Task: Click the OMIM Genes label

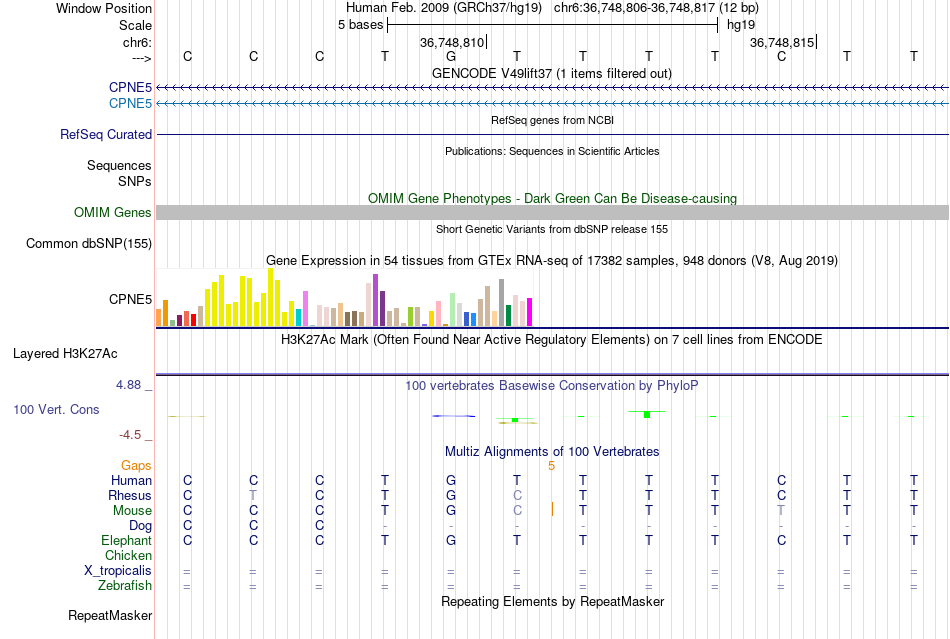Action: (113, 213)
